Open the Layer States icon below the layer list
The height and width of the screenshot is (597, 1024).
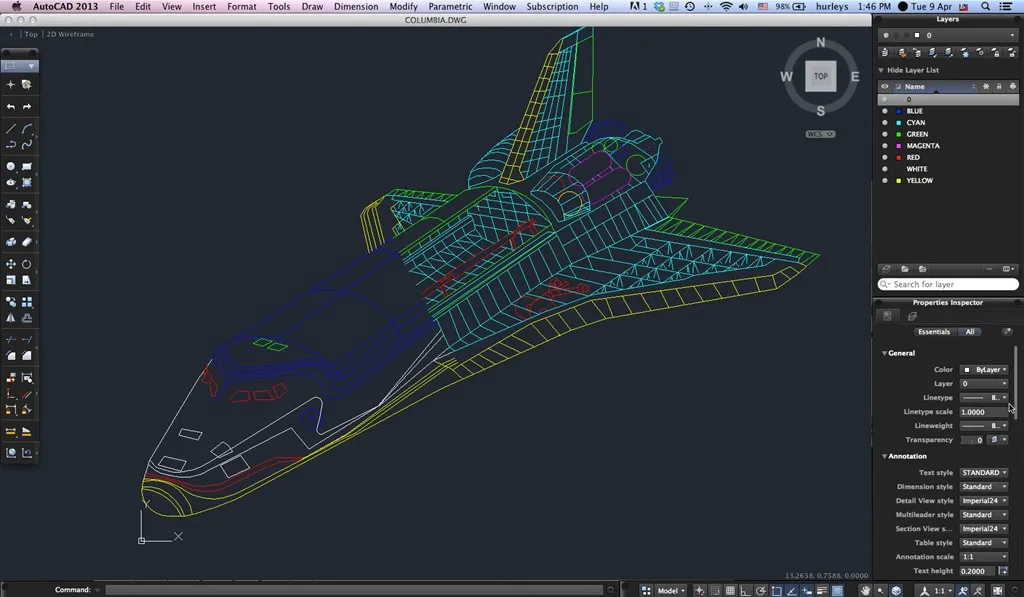(x=886, y=268)
